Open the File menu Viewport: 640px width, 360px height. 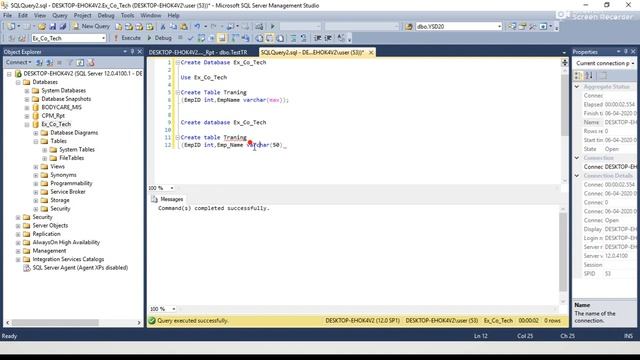click(x=7, y=15)
